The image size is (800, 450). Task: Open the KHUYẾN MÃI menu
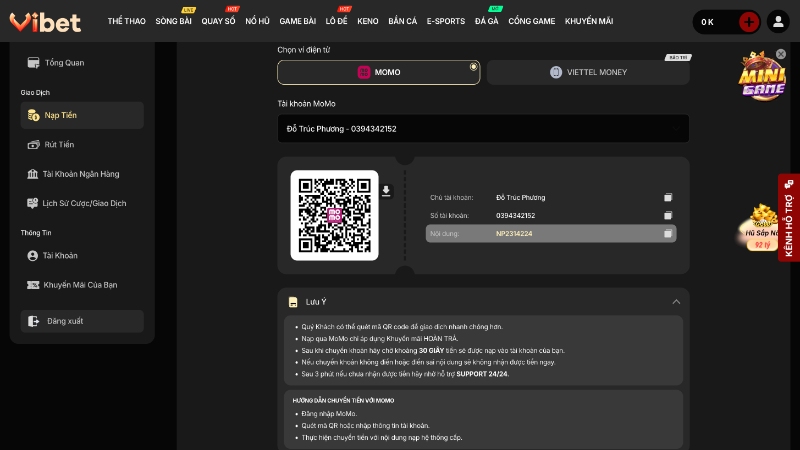pyautogui.click(x=589, y=21)
